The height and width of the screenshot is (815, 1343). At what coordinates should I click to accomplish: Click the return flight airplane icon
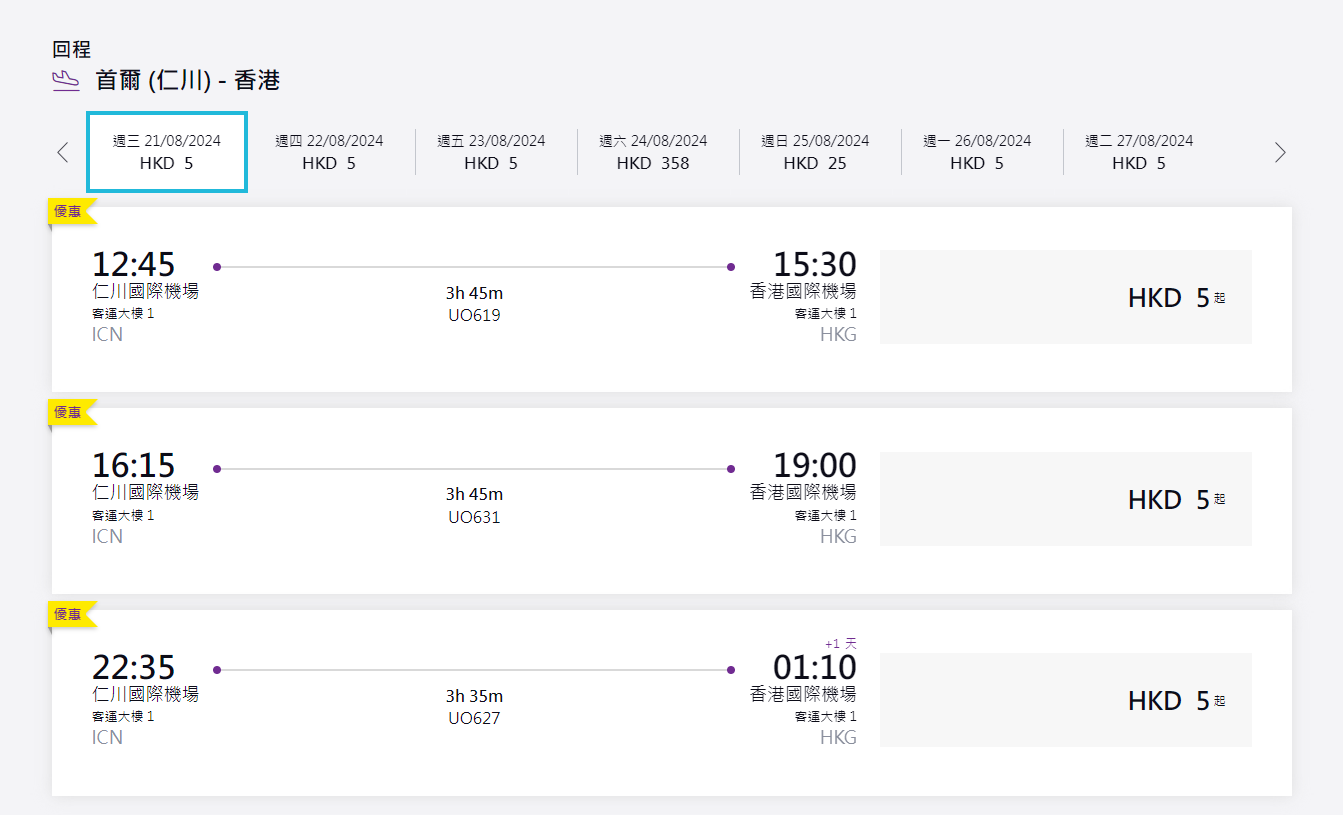click(x=65, y=81)
